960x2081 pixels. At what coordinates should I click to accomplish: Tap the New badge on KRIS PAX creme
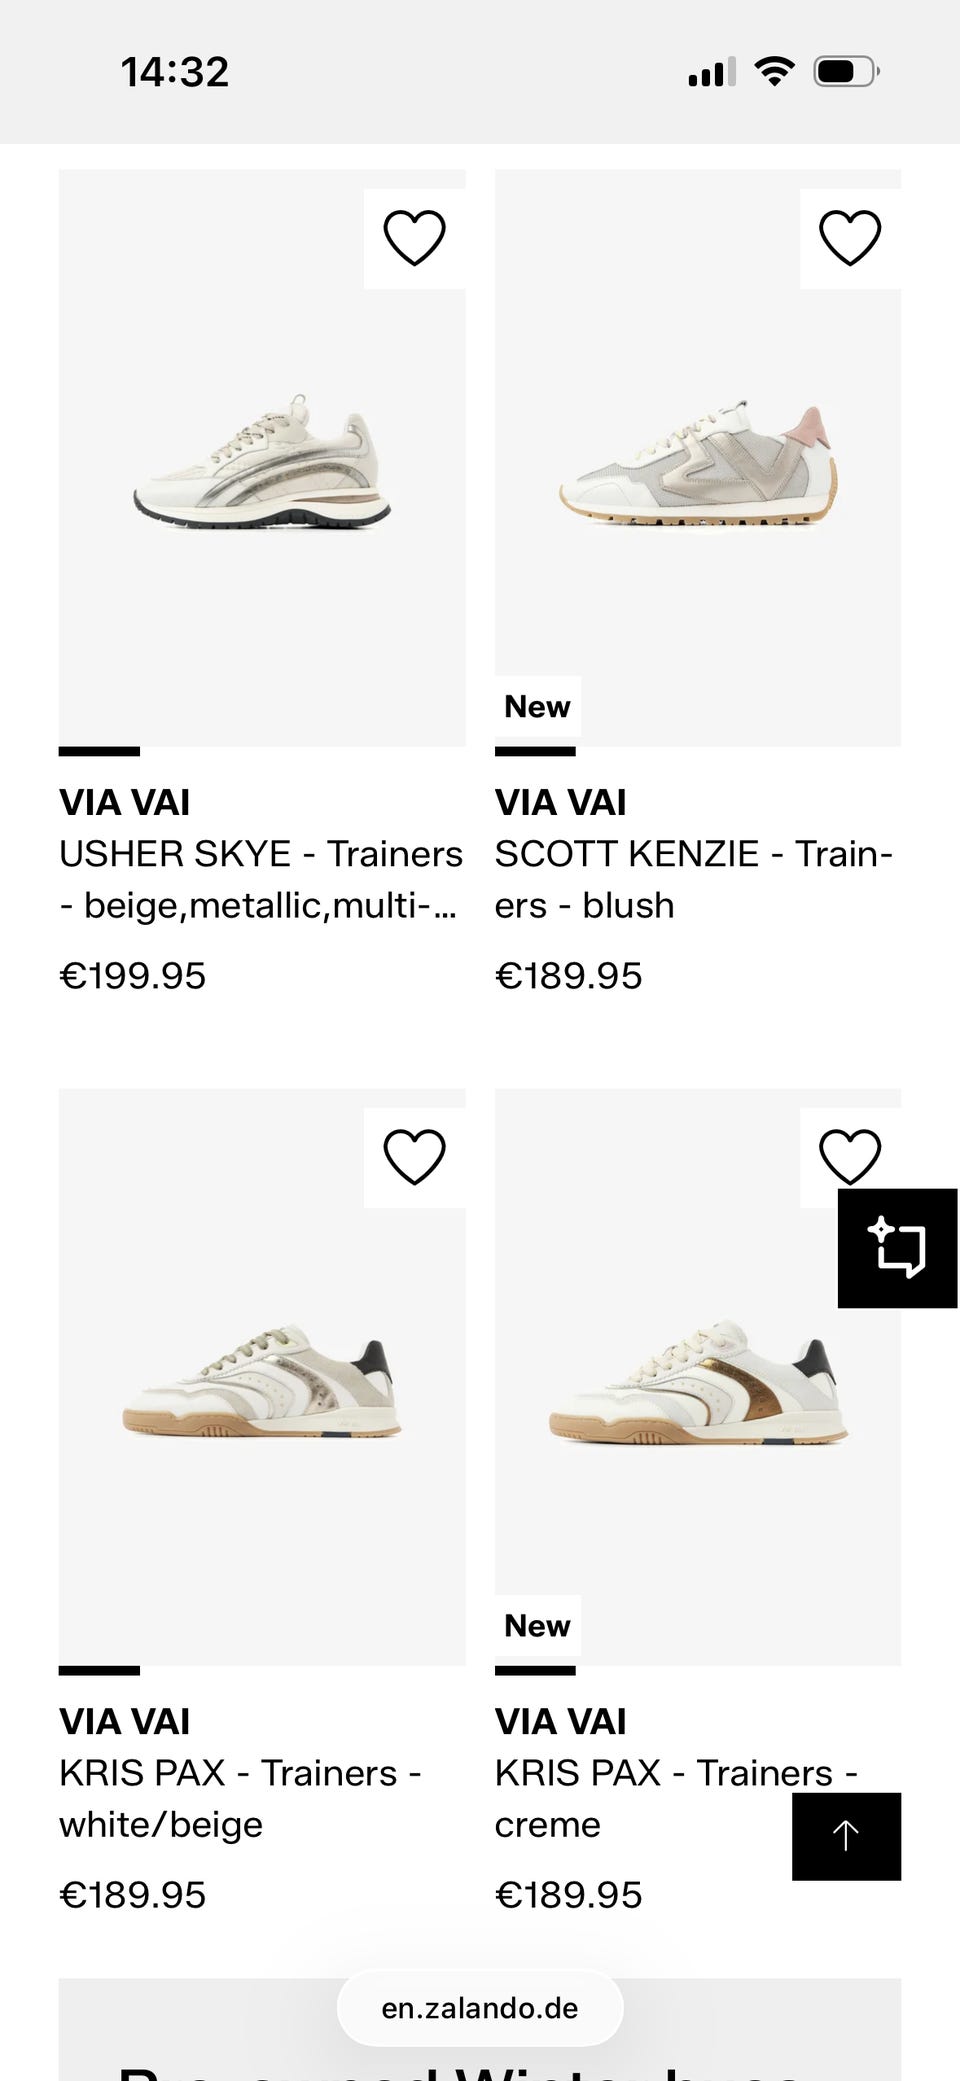[537, 1625]
